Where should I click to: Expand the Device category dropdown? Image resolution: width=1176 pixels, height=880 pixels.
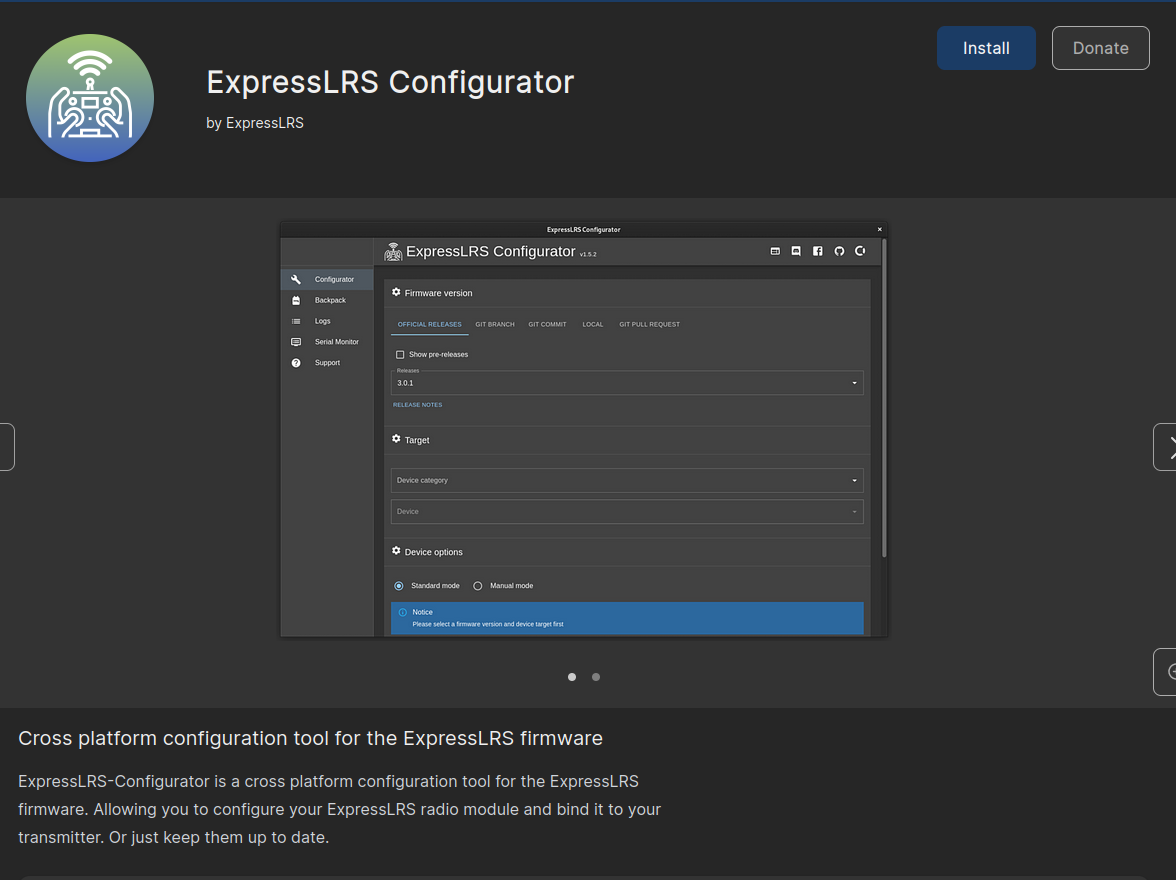point(627,480)
